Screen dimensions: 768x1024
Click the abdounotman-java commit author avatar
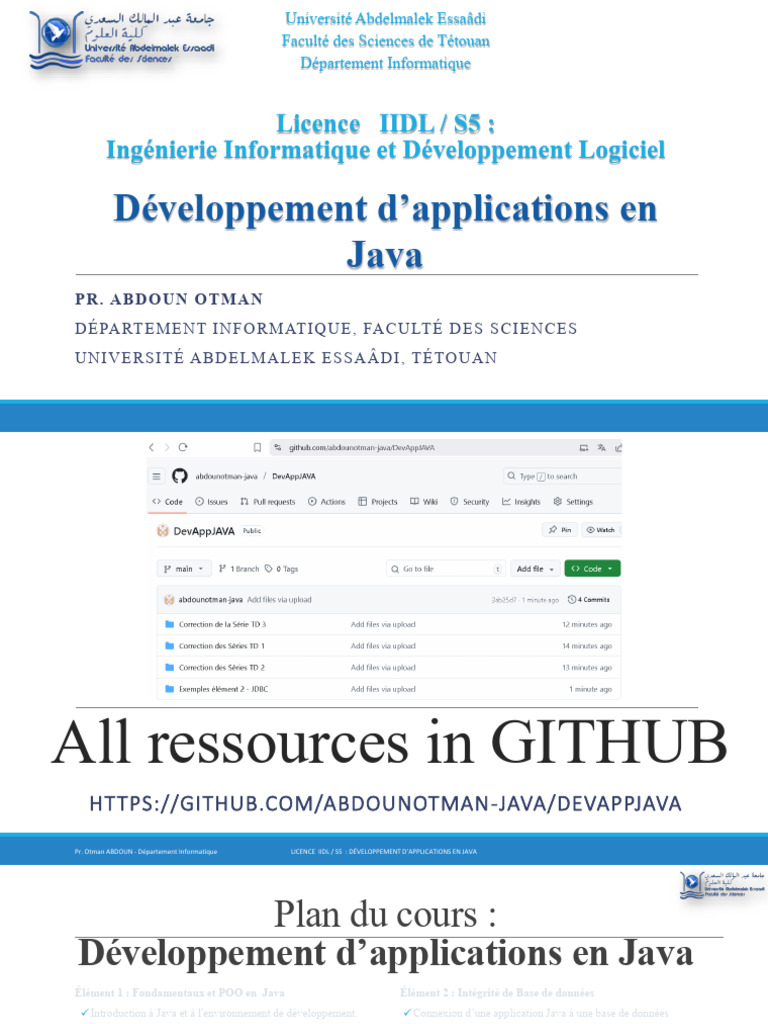pyautogui.click(x=169, y=600)
